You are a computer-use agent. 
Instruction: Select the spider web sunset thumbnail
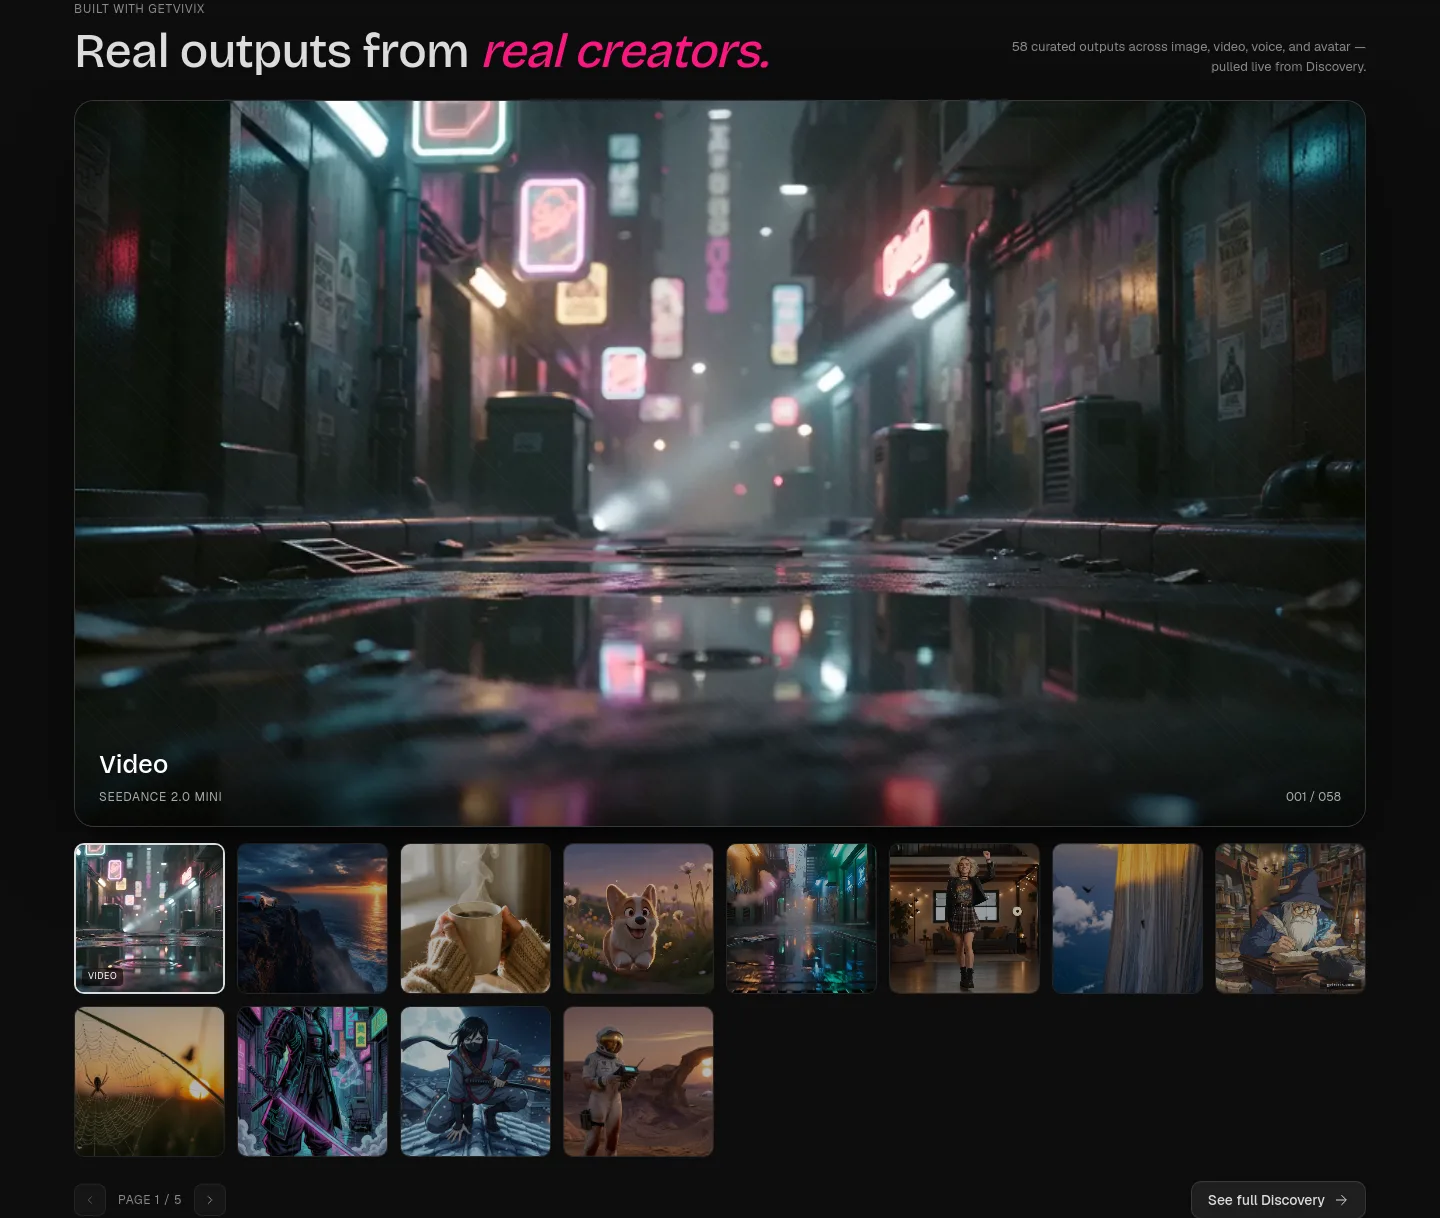150,1081
